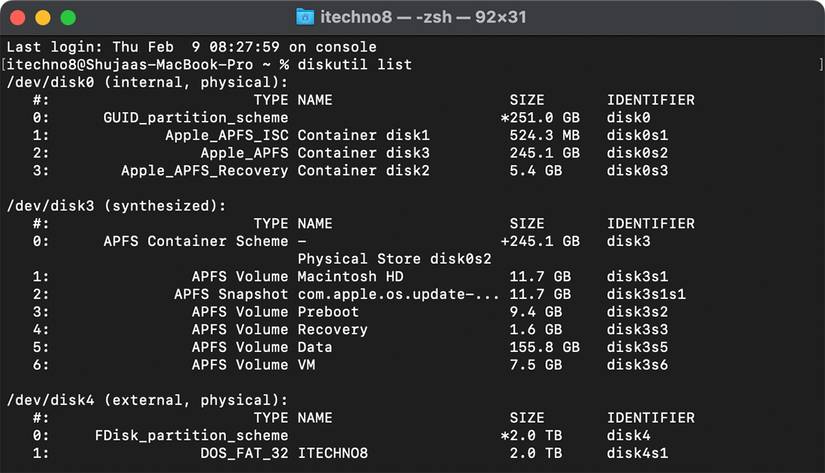Viewport: 825px width, 473px height.
Task: Click the ITECHNO8 partition name
Action: [333, 453]
